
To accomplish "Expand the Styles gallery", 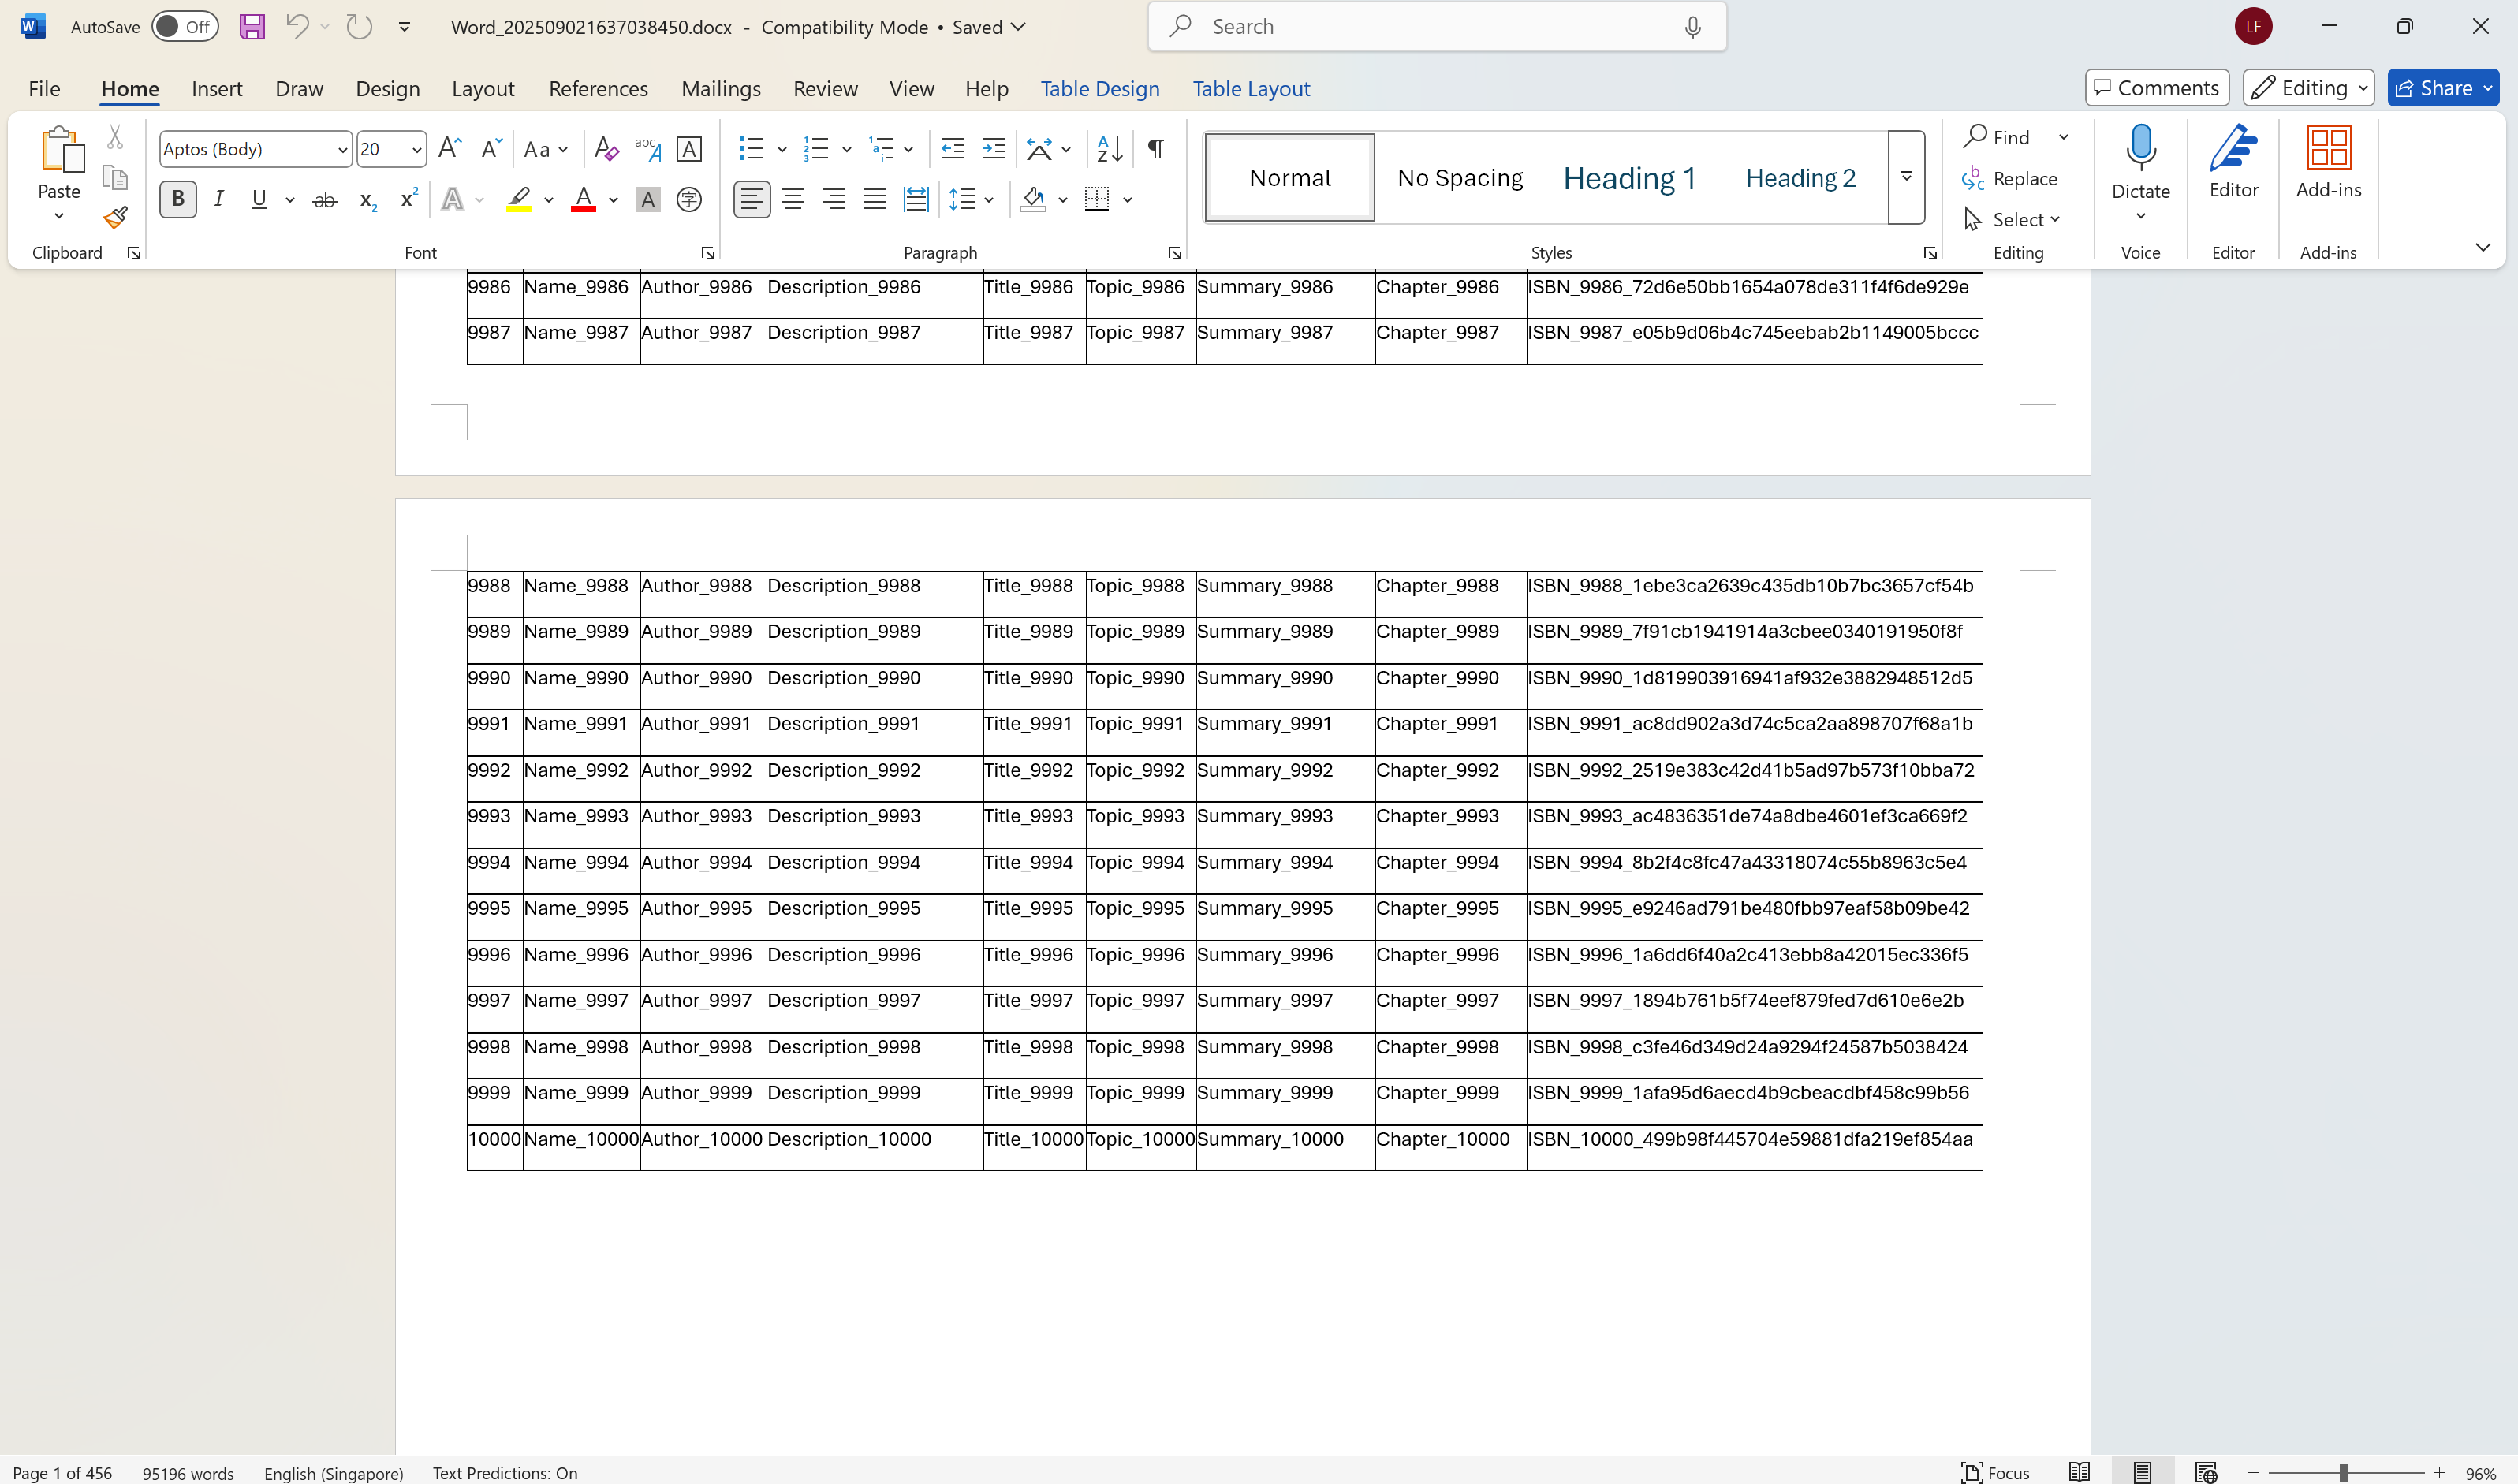I will (1906, 177).
